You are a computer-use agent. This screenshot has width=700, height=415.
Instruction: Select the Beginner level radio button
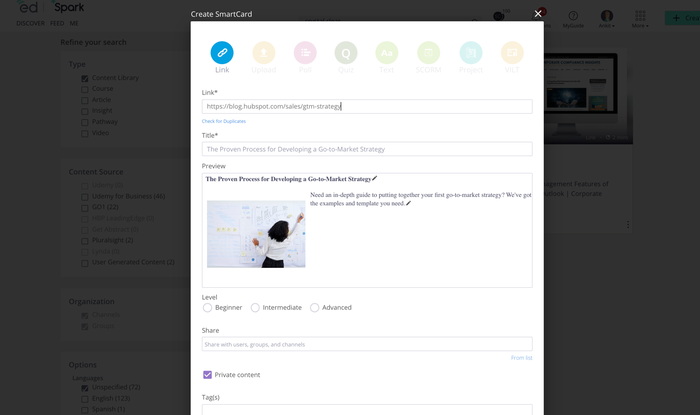pyautogui.click(x=207, y=307)
